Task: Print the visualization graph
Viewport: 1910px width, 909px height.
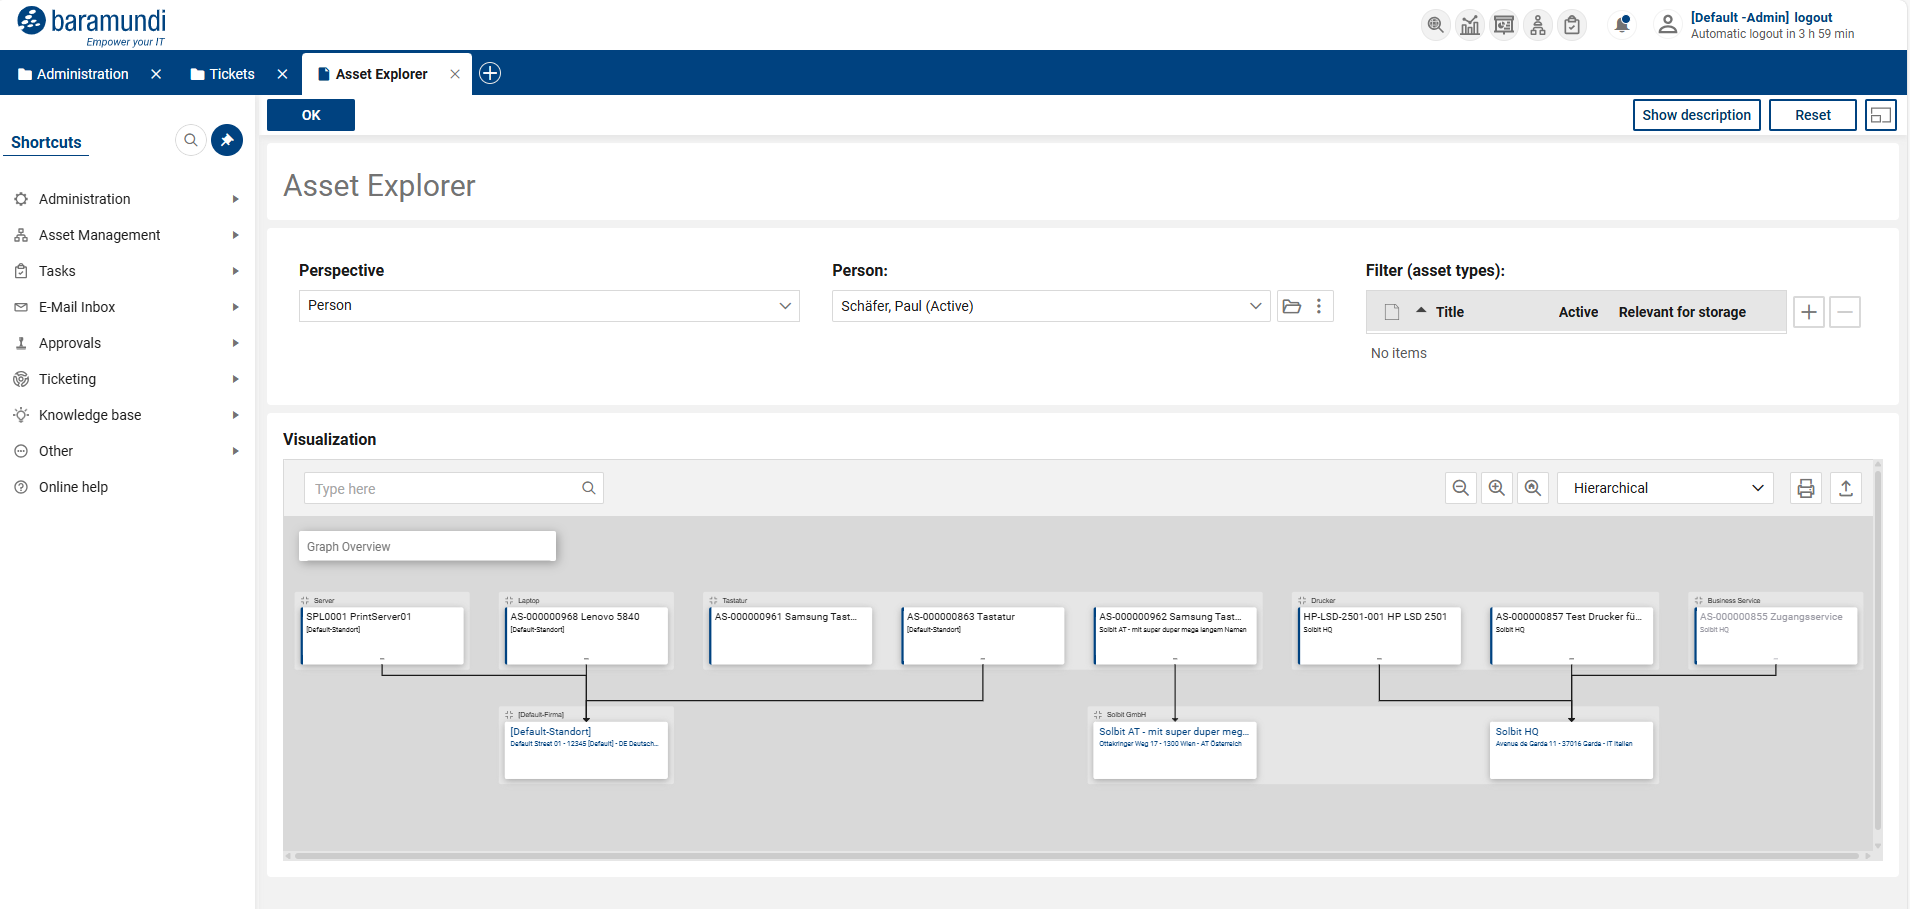Action: tap(1804, 488)
